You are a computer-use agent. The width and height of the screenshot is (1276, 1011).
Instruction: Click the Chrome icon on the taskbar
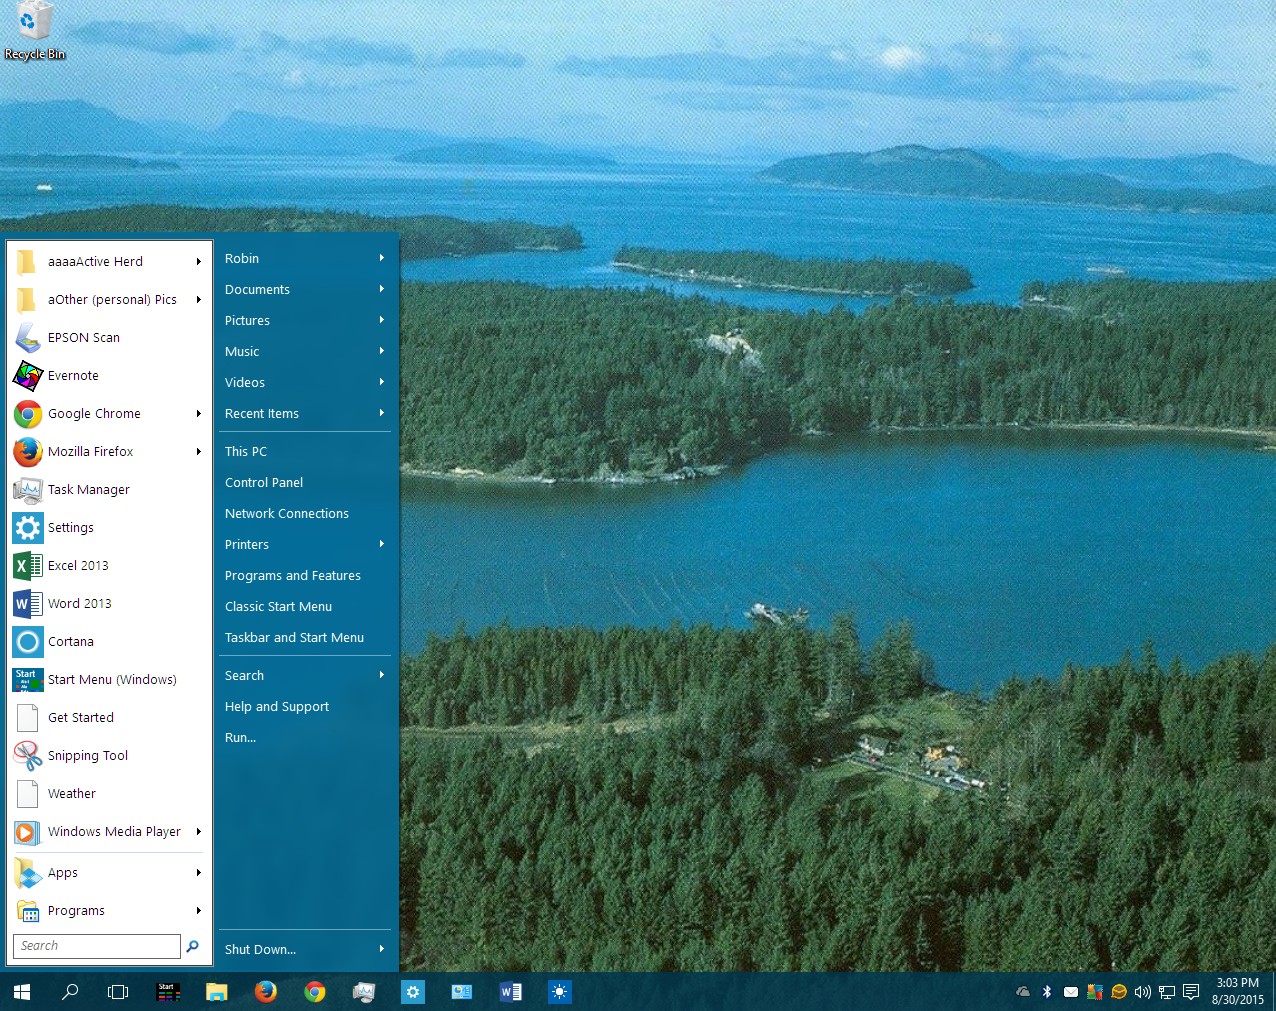pyautogui.click(x=315, y=992)
